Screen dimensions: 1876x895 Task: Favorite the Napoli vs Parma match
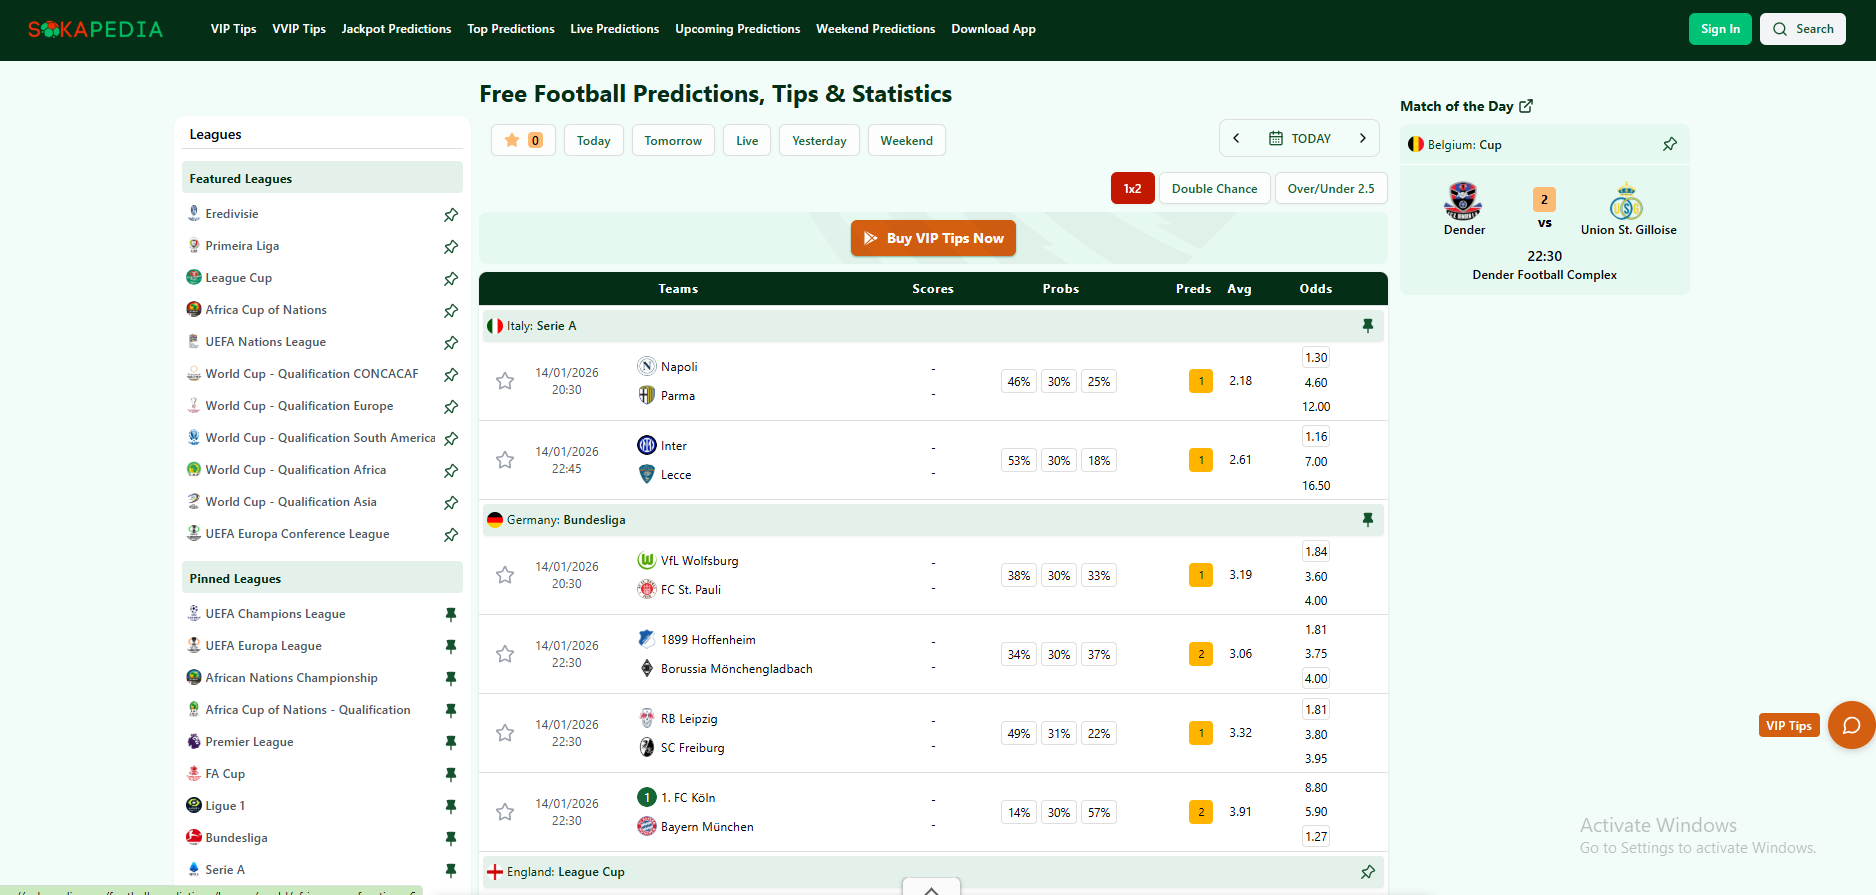tap(505, 381)
